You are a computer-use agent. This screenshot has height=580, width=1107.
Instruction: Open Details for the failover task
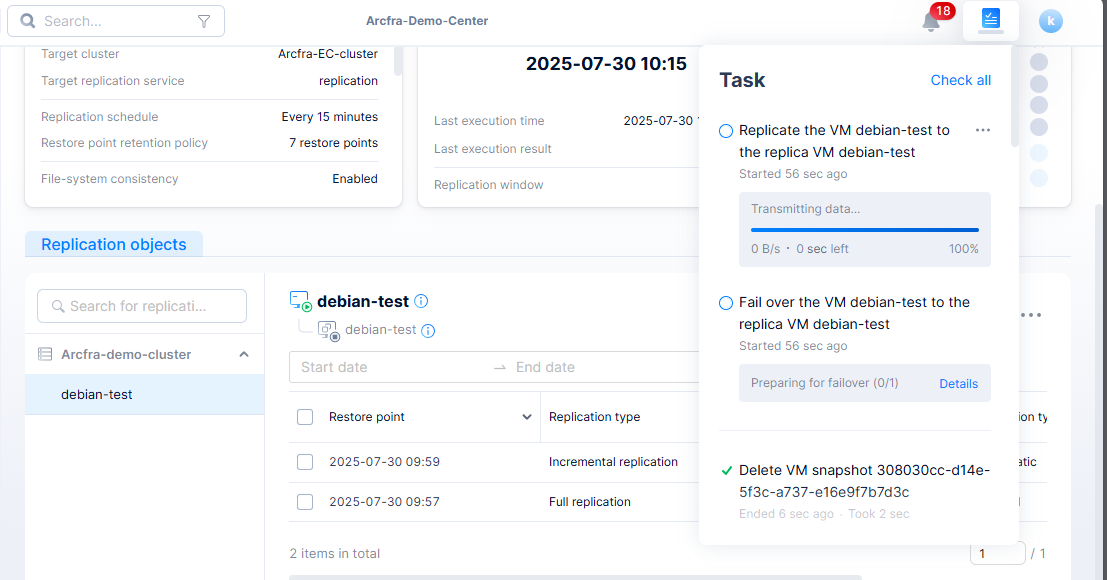point(958,384)
